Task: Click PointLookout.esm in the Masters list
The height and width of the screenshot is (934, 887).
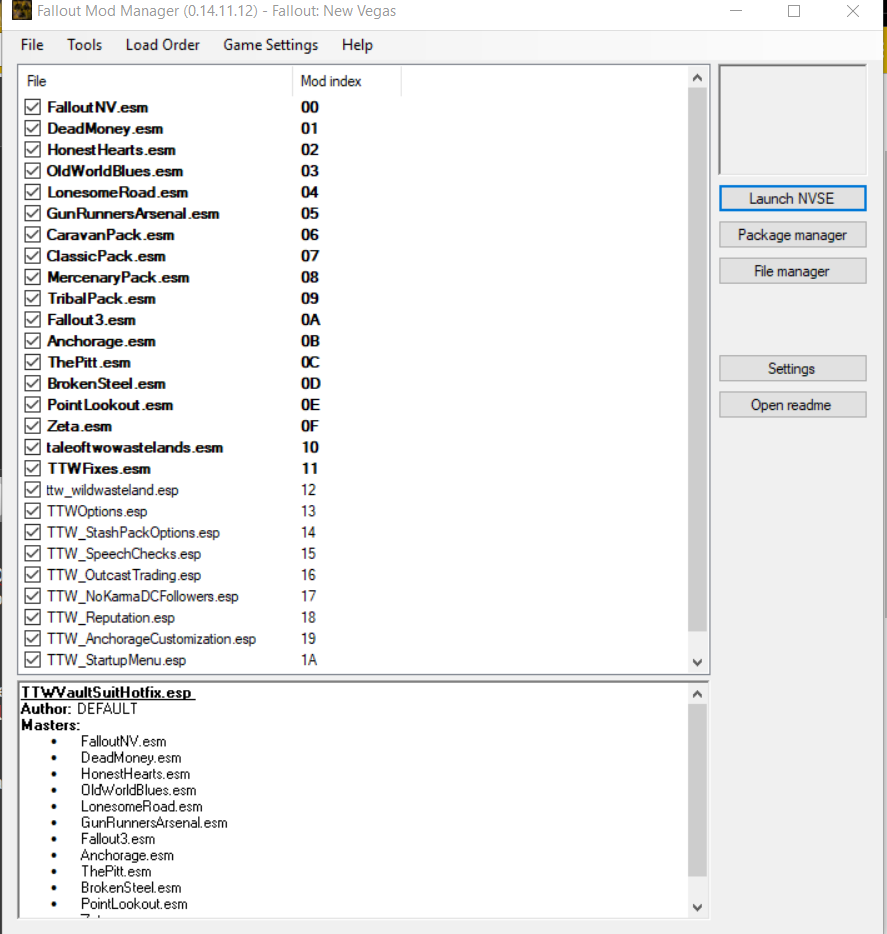Action: 134,904
